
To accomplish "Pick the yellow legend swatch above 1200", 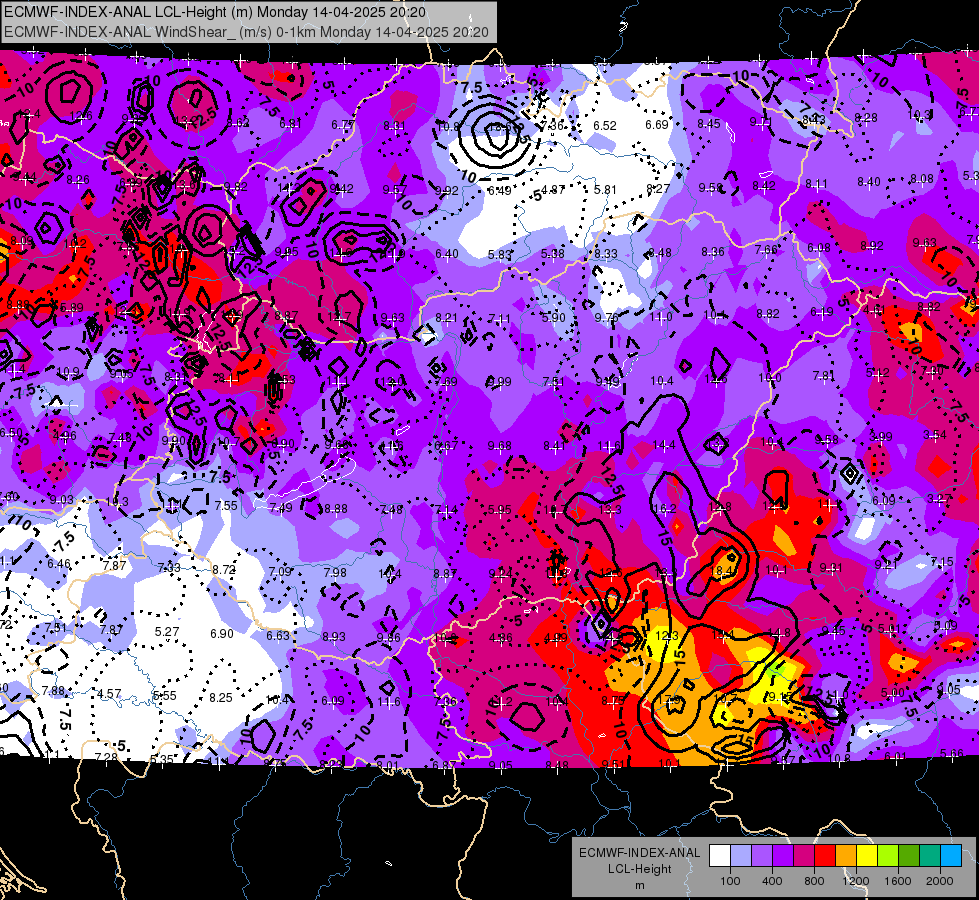I will [867, 856].
